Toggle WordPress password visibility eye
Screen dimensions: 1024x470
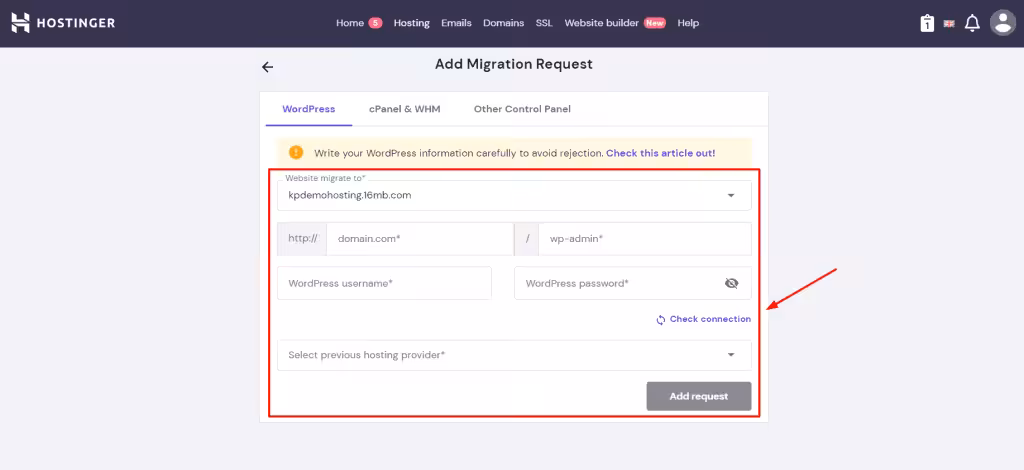pos(731,283)
